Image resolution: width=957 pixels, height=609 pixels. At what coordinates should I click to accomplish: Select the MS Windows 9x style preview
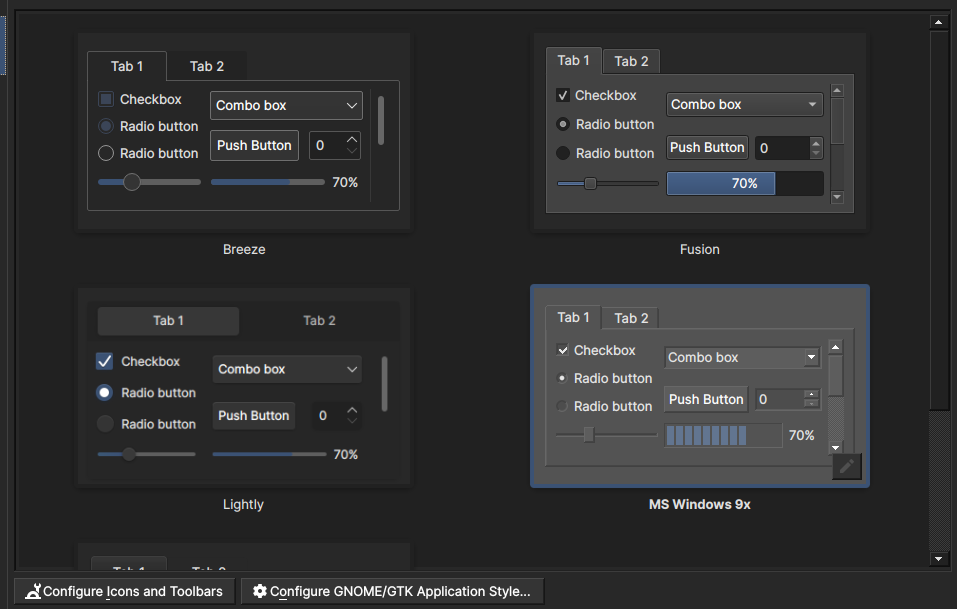[699, 386]
